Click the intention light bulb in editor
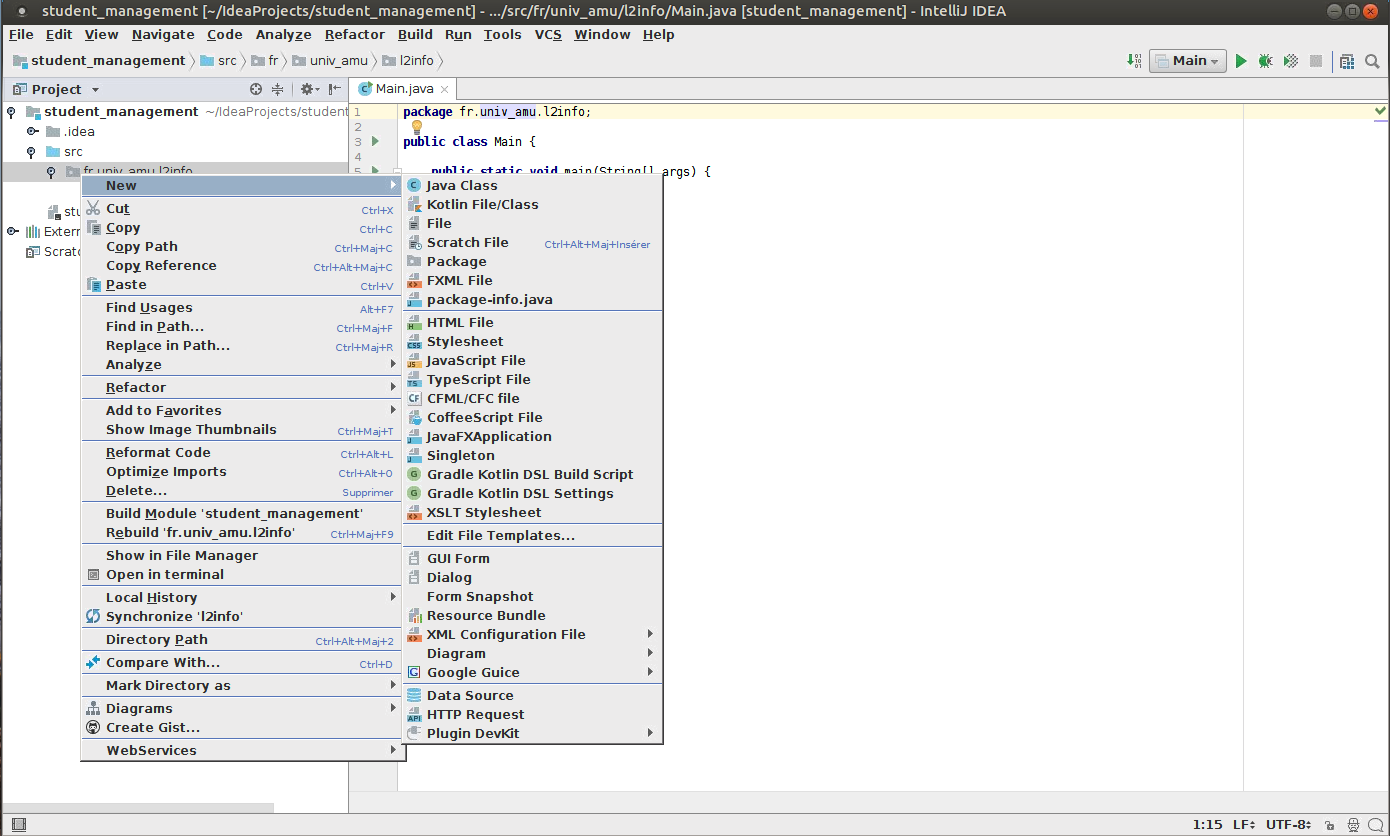The height and width of the screenshot is (836, 1390). click(x=417, y=127)
